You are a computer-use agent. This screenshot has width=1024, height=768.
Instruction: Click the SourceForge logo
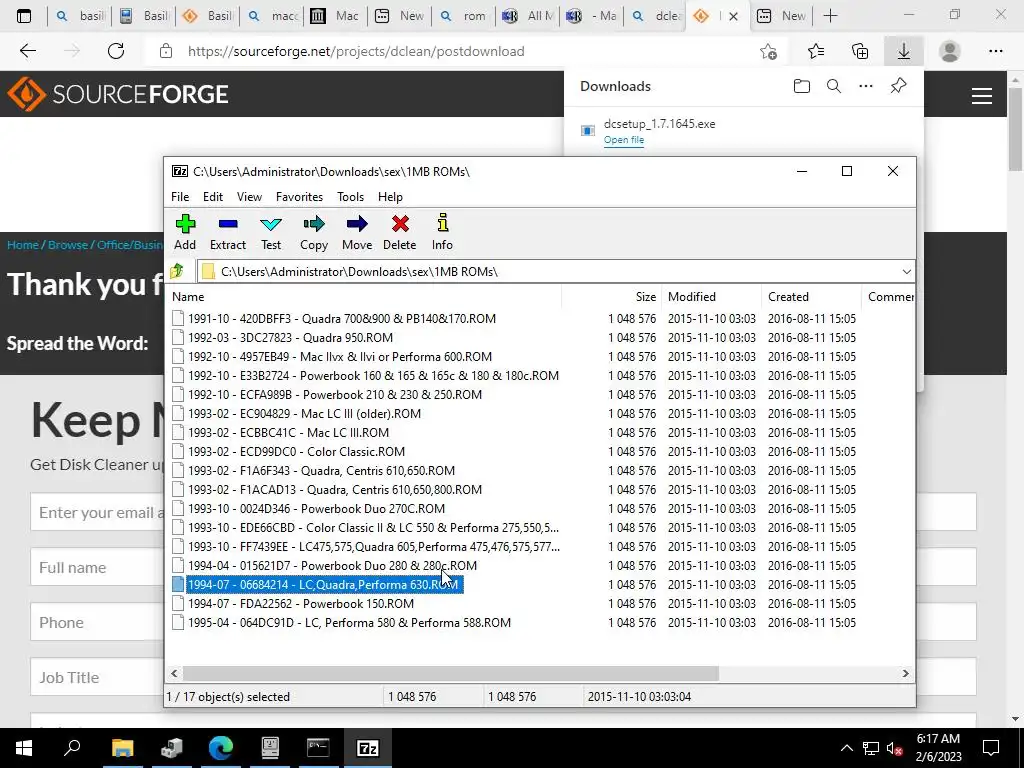(x=118, y=94)
